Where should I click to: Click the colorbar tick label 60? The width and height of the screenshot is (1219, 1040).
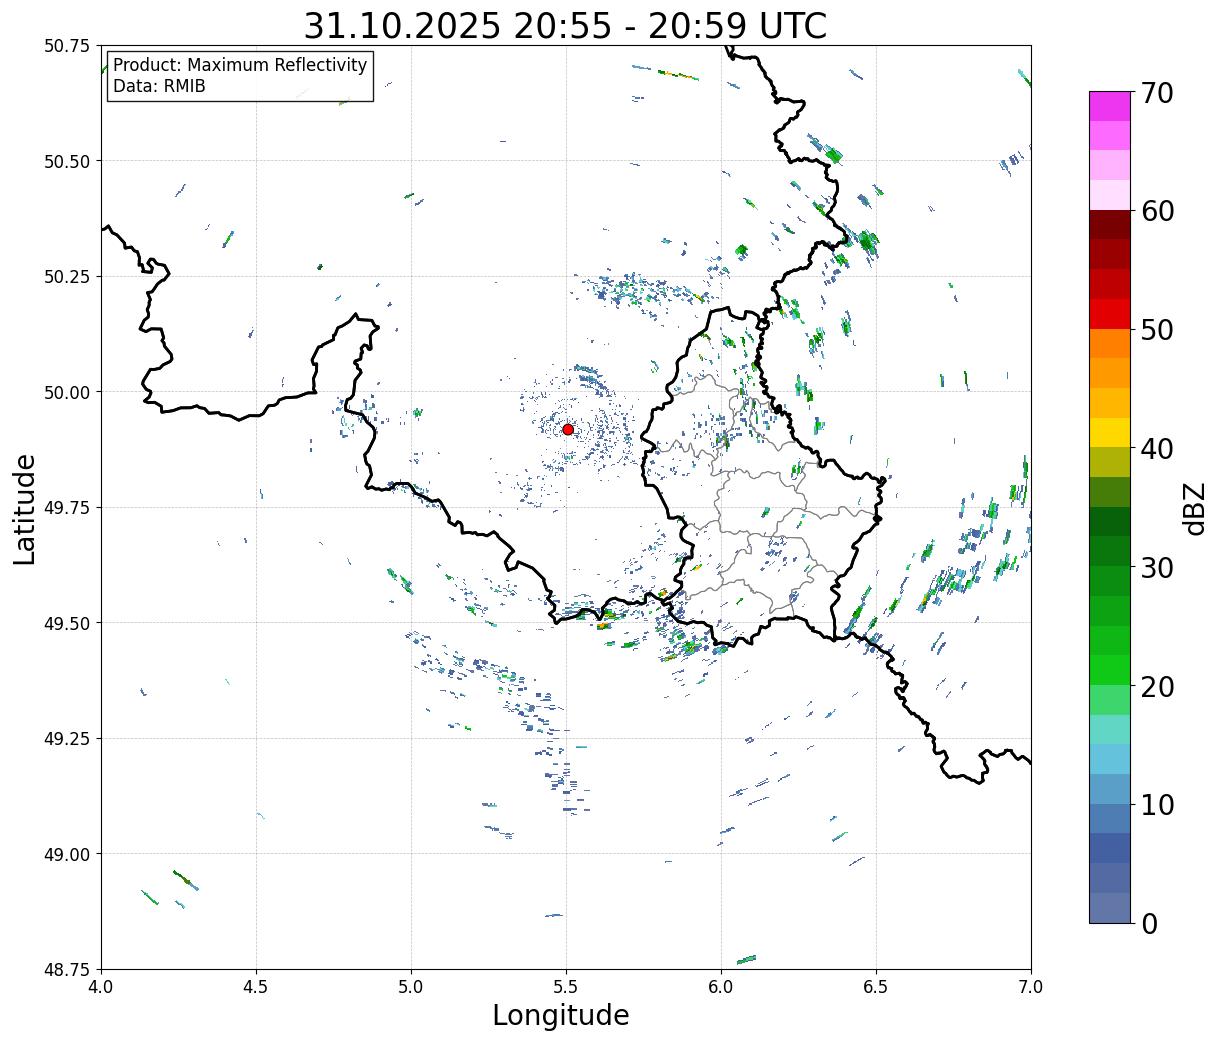(x=1156, y=211)
